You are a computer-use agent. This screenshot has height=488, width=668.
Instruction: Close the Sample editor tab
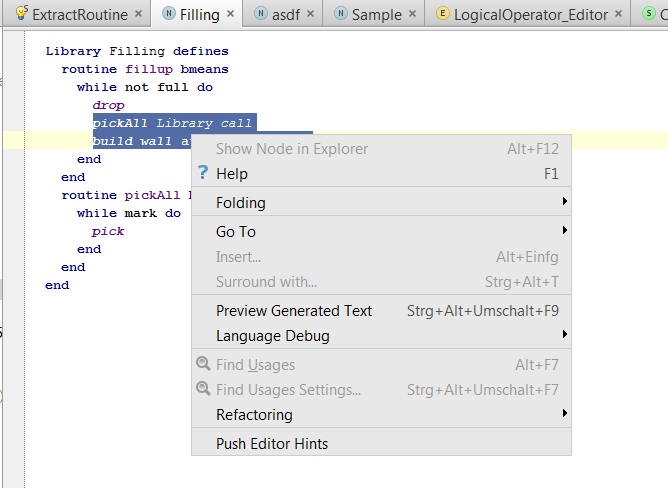click(x=413, y=15)
